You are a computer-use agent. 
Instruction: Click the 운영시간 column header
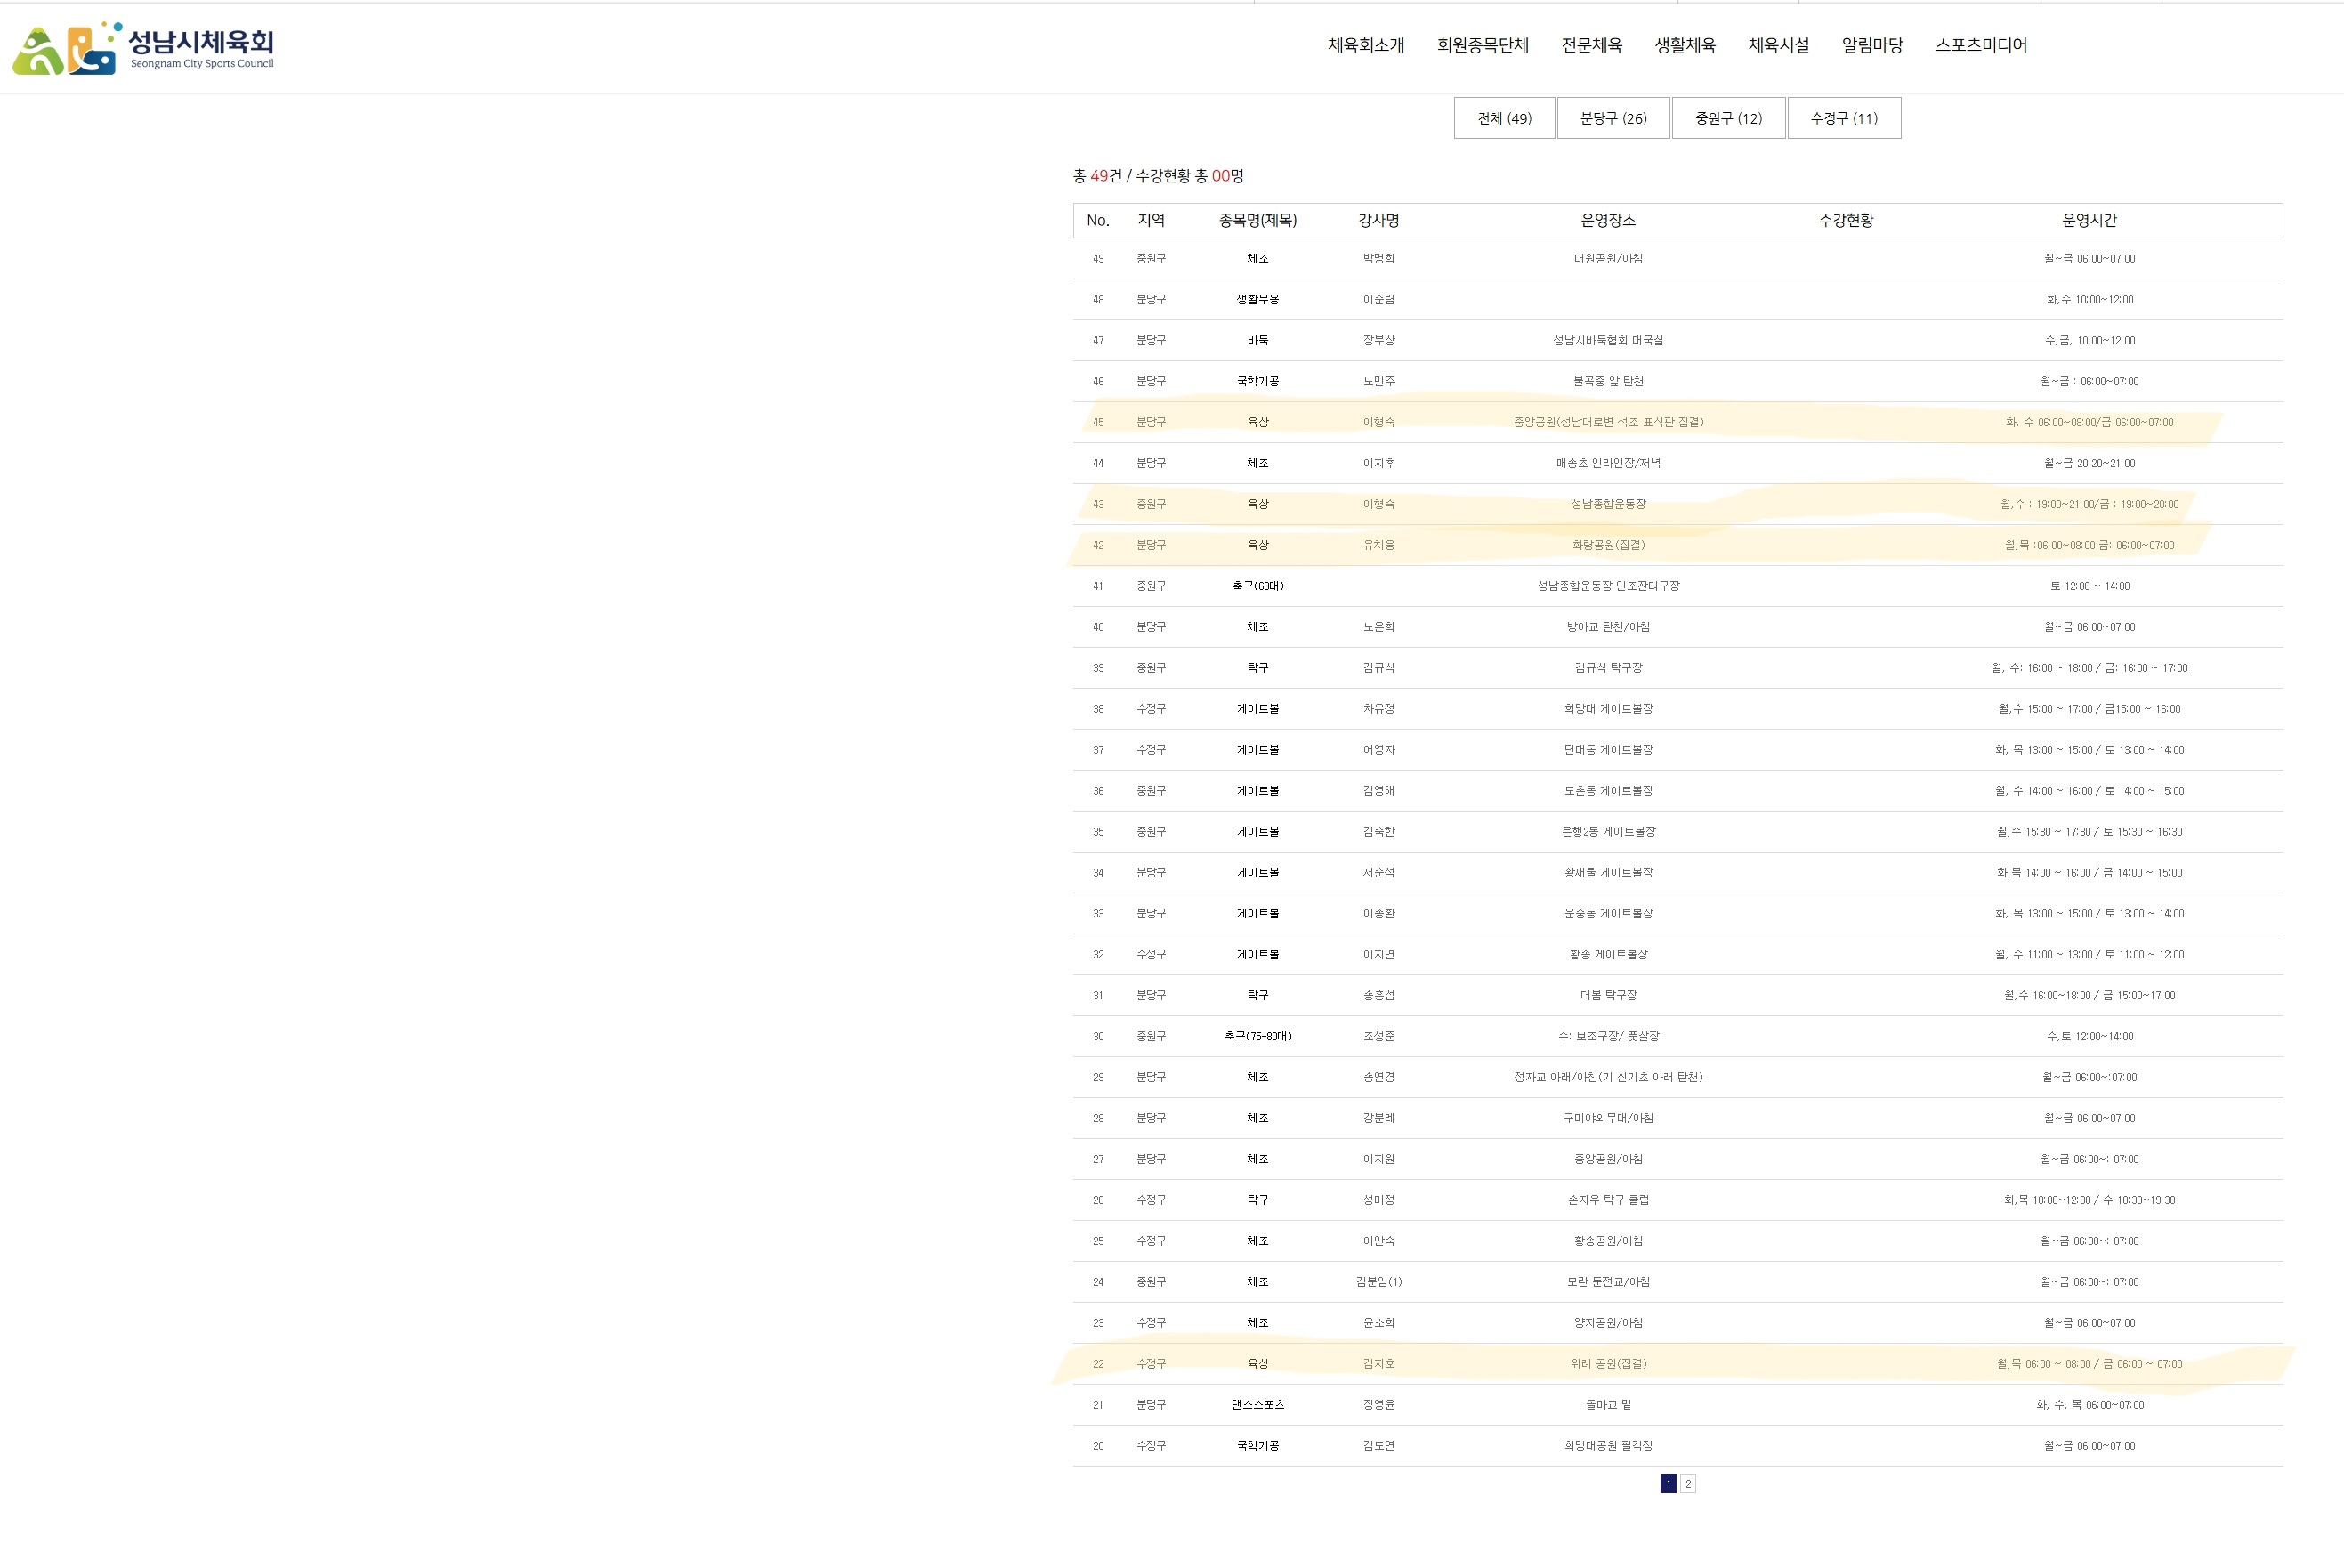pos(2089,220)
